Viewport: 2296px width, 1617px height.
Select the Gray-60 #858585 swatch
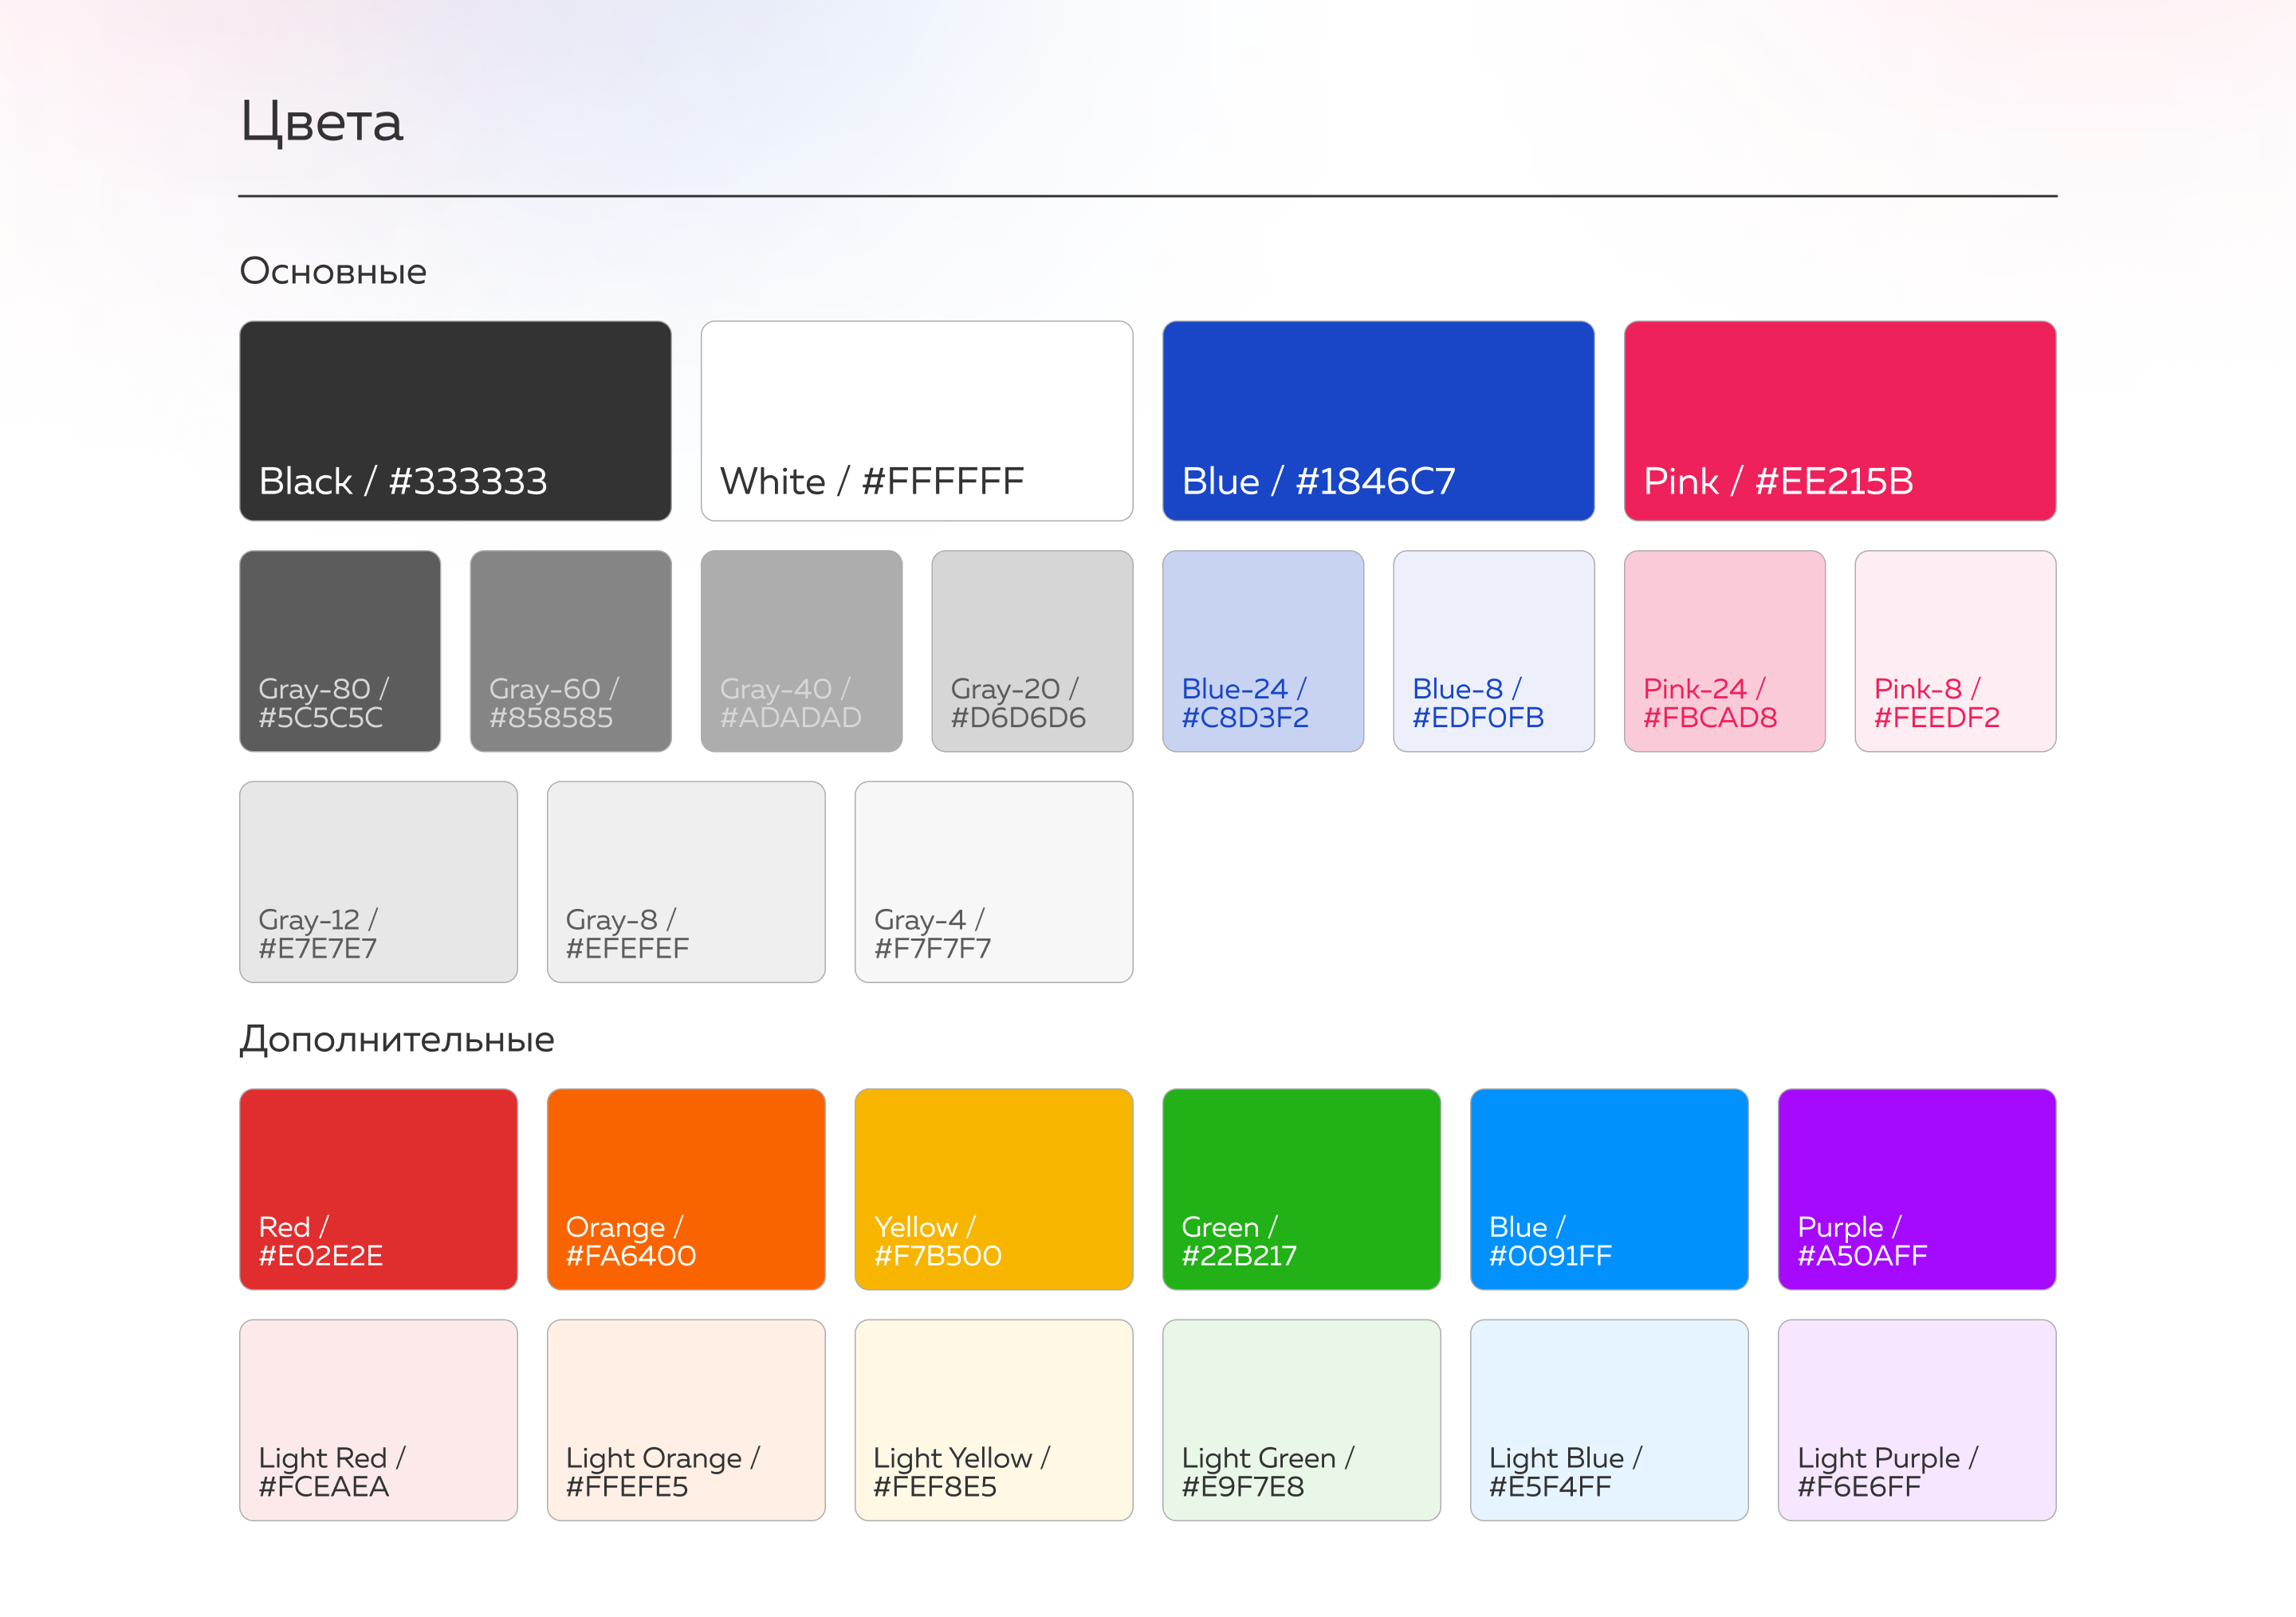point(570,650)
